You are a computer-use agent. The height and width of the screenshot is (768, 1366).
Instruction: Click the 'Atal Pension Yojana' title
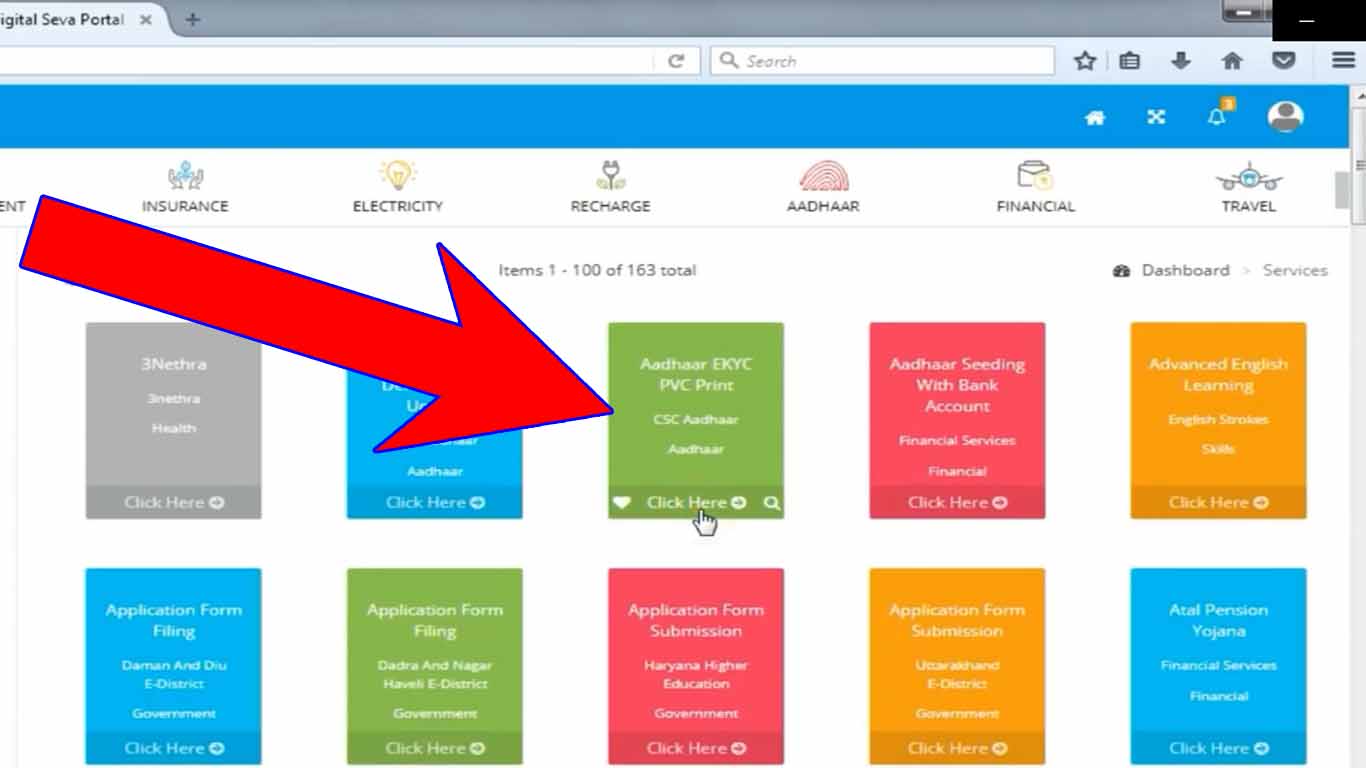1218,620
